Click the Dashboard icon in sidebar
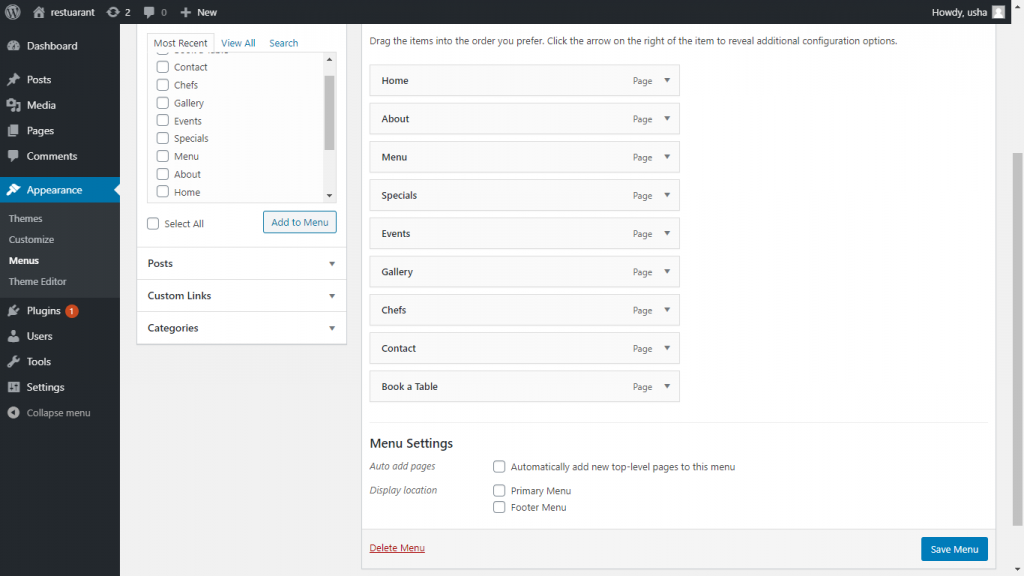1024x576 pixels. point(13,46)
